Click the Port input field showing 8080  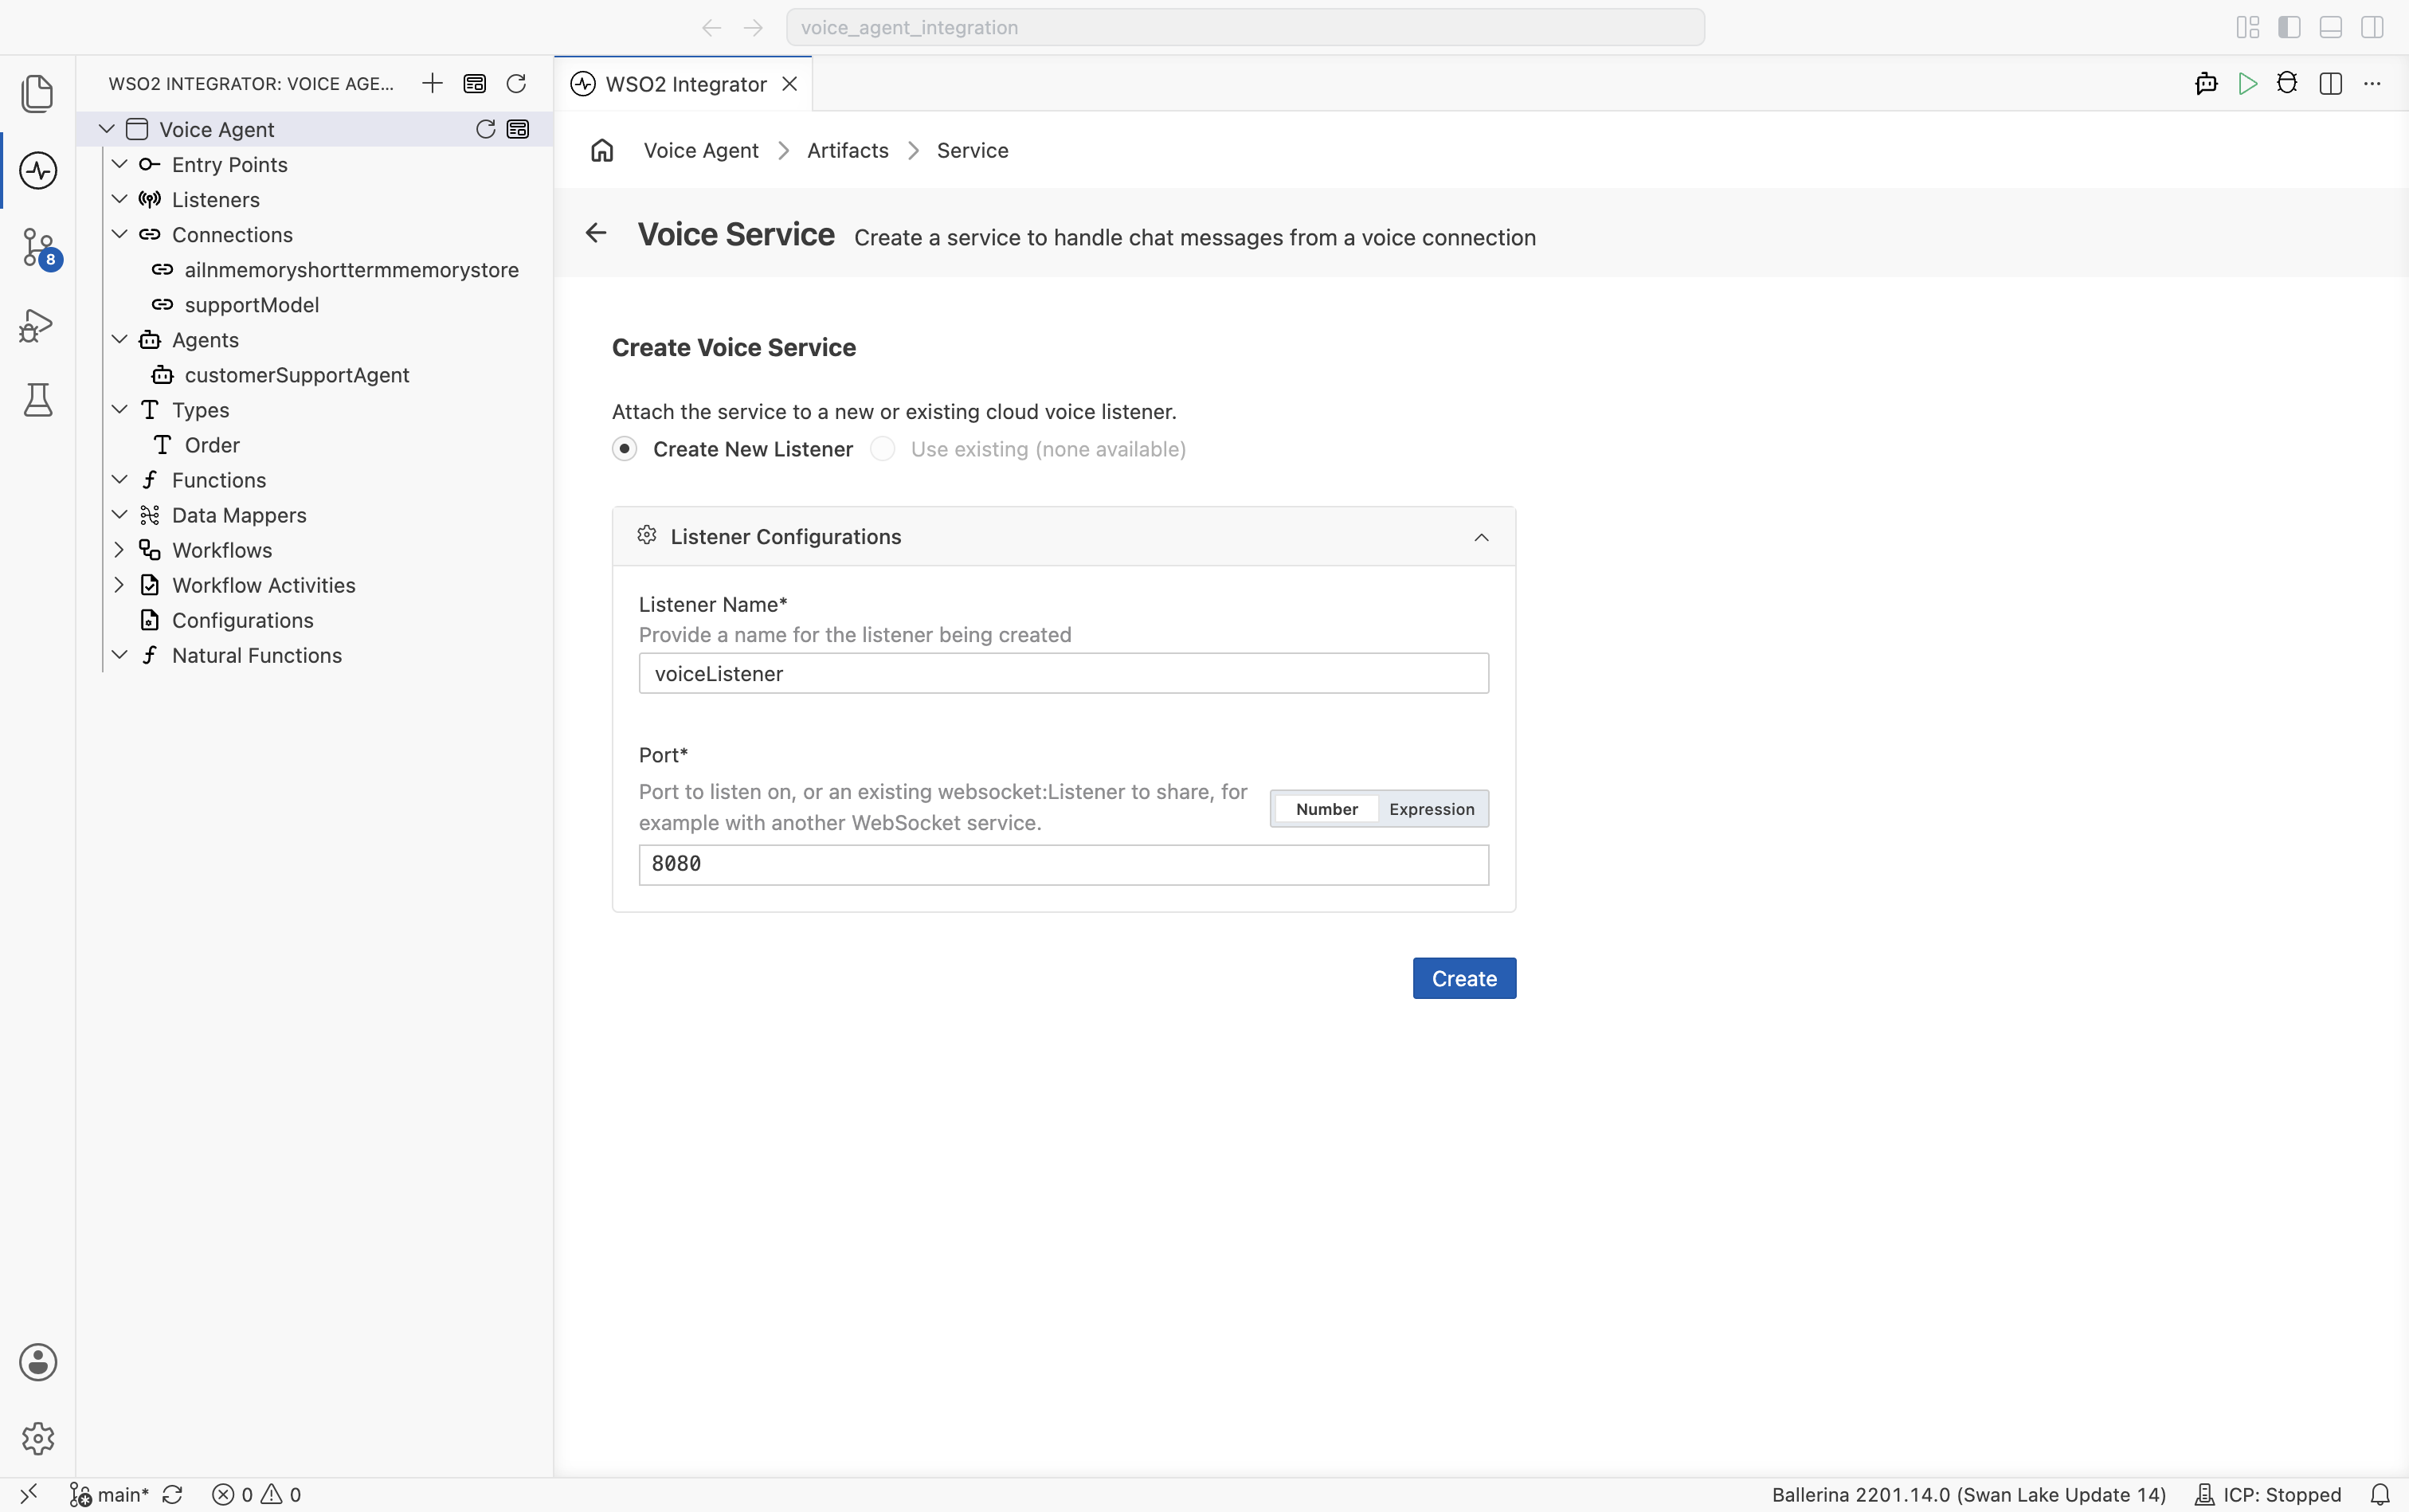pos(1063,864)
